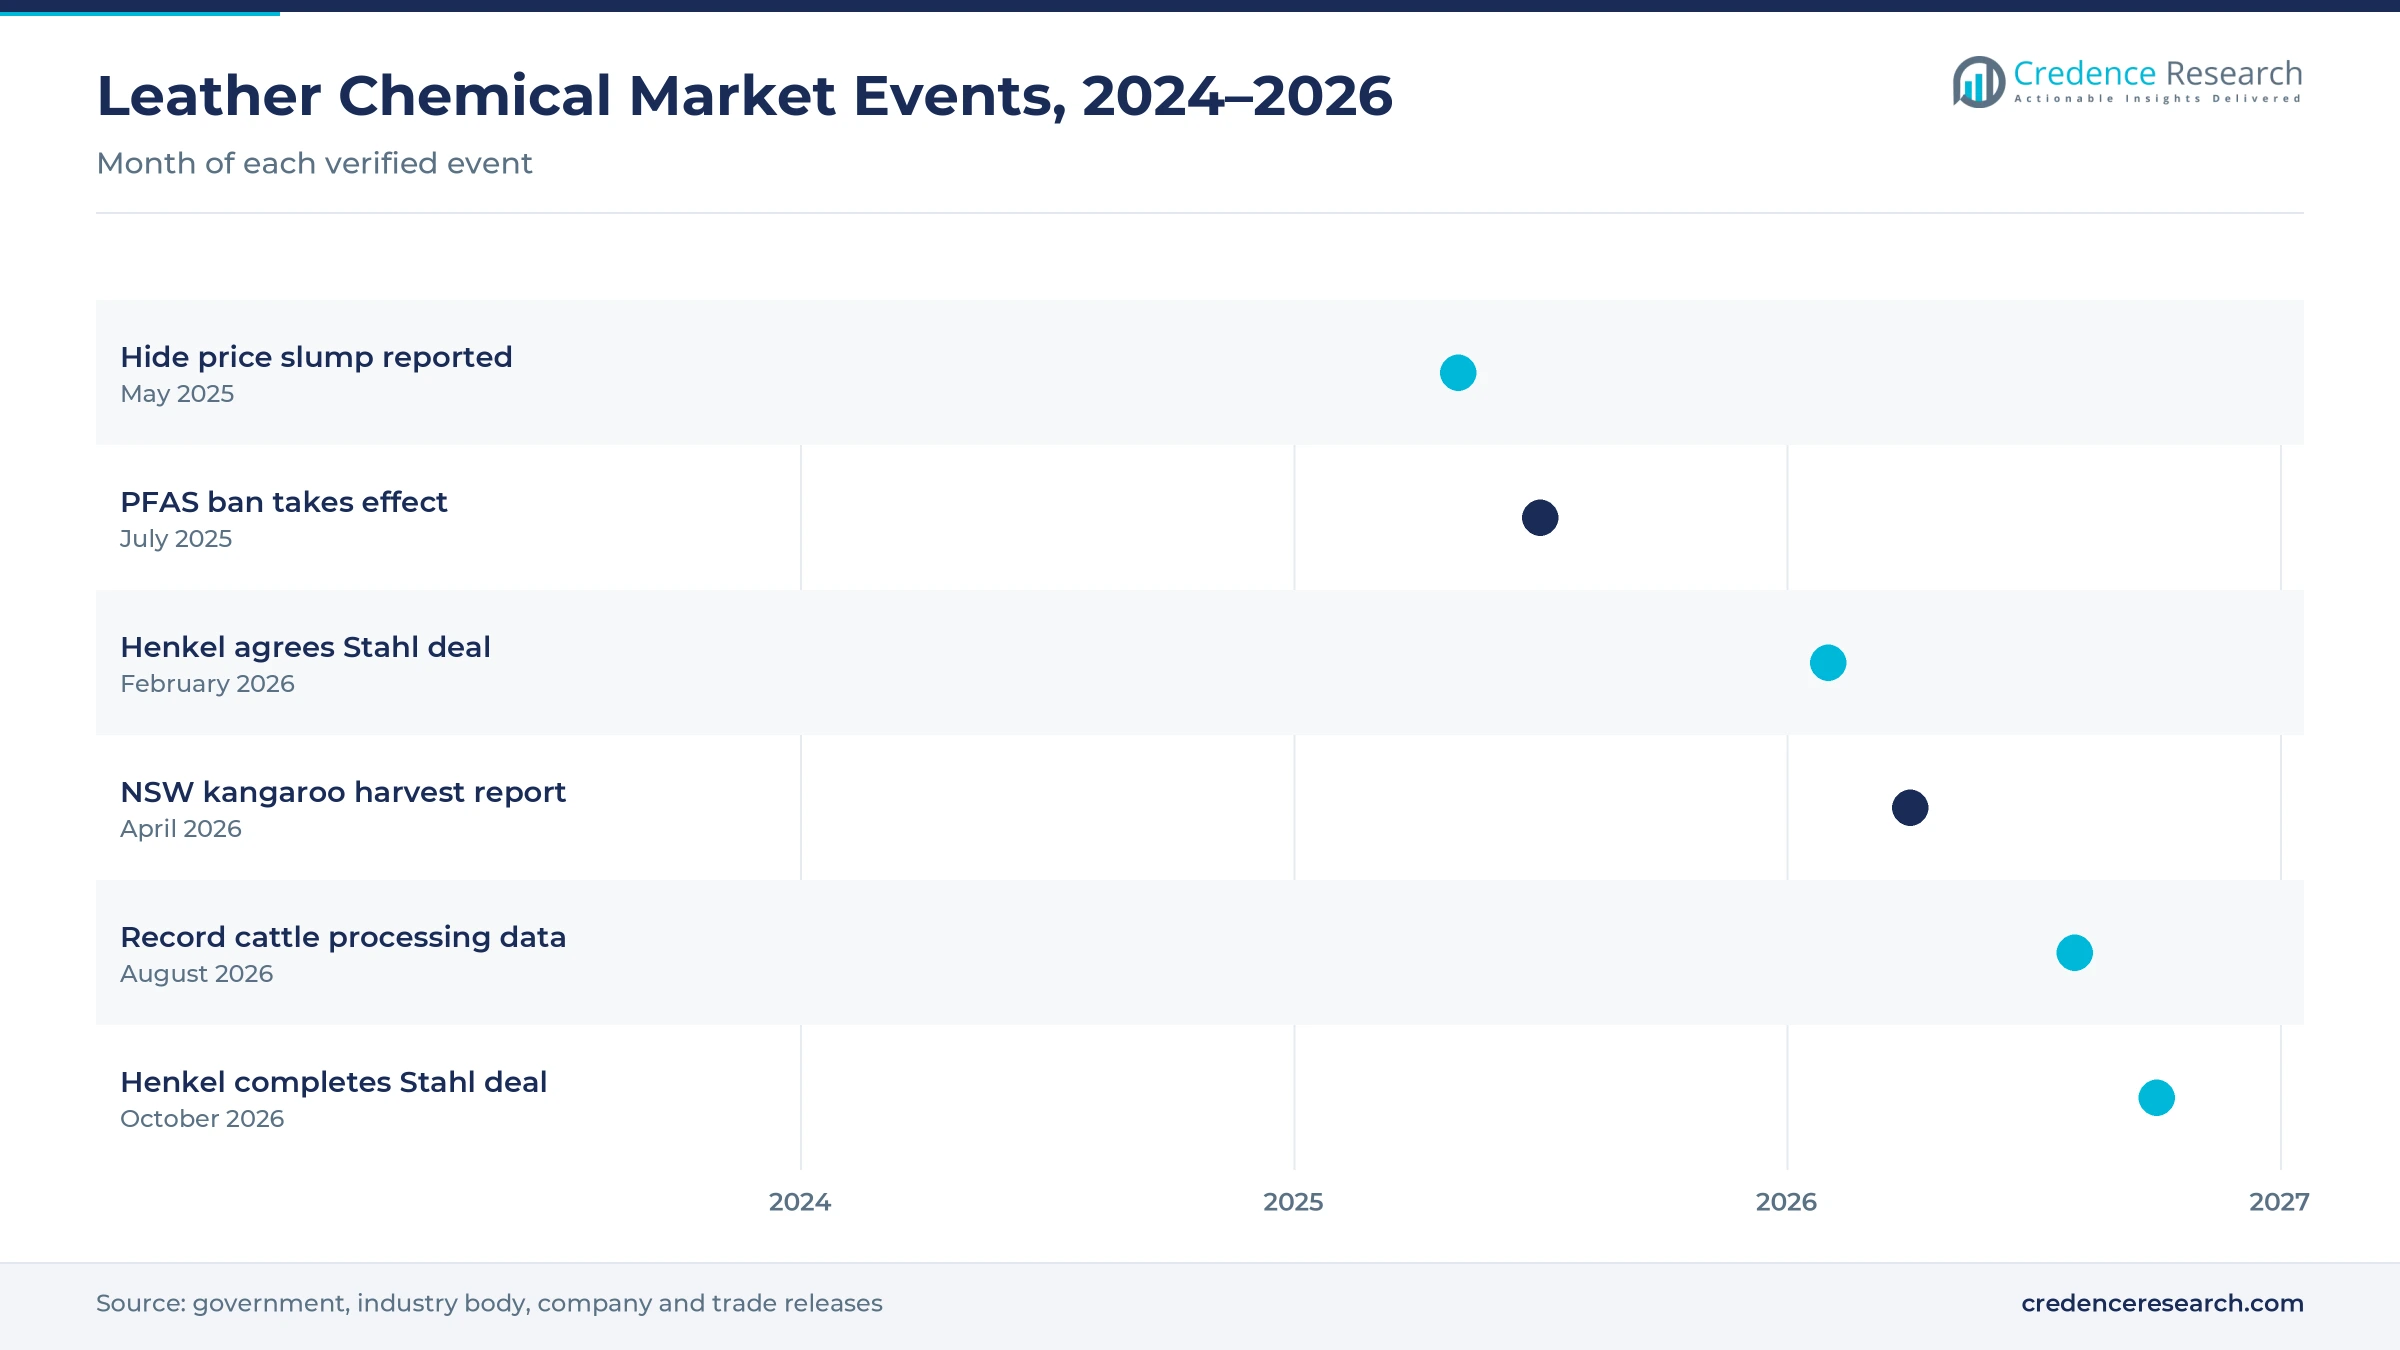Click the Source note in the footer
The width and height of the screenshot is (2400, 1350).
click(x=489, y=1303)
